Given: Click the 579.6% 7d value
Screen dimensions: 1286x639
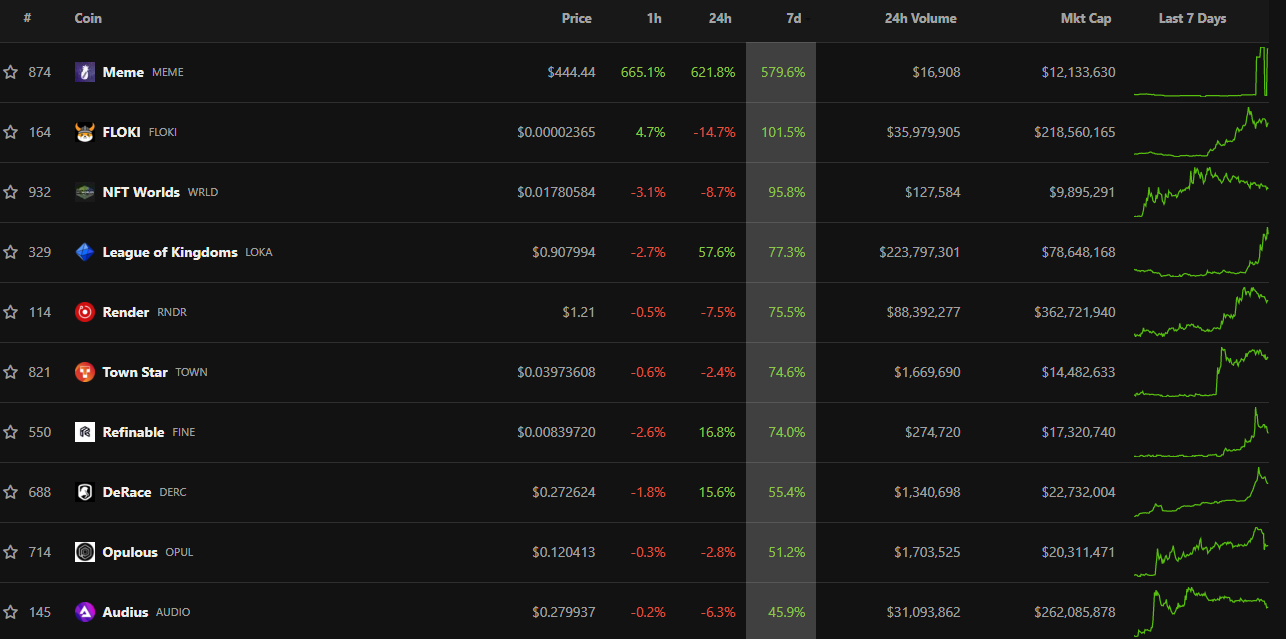Looking at the screenshot, I should coord(783,72).
